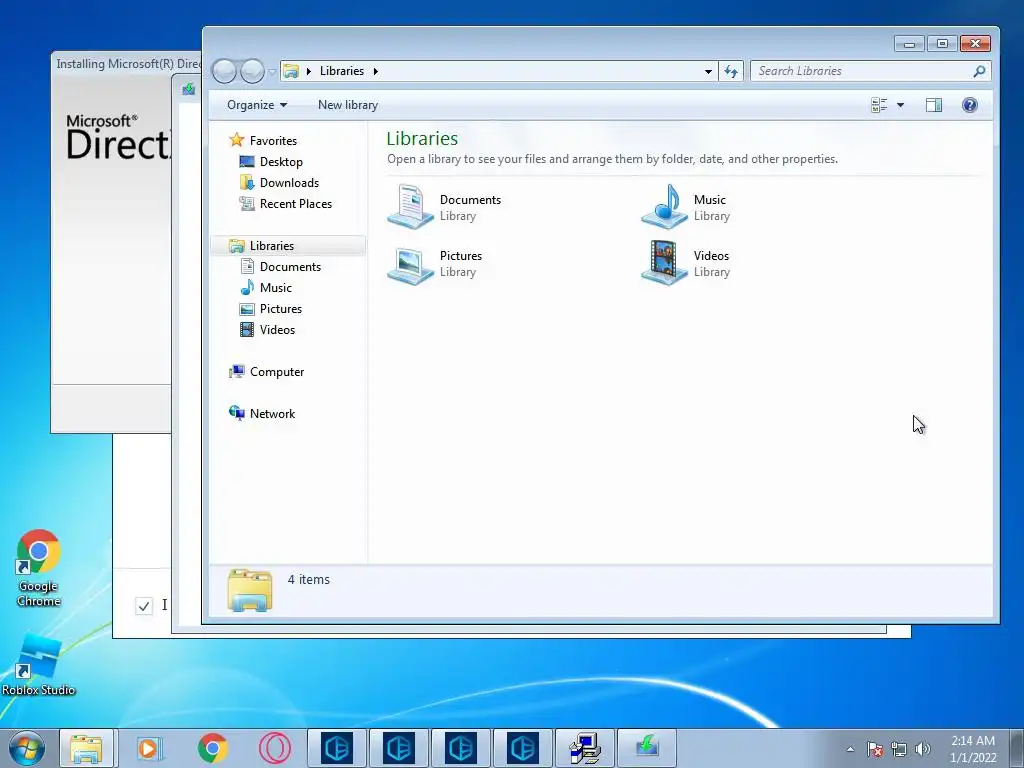This screenshot has width=1024, height=768.
Task: Click the second blue cube taskbar app
Action: tap(398, 748)
